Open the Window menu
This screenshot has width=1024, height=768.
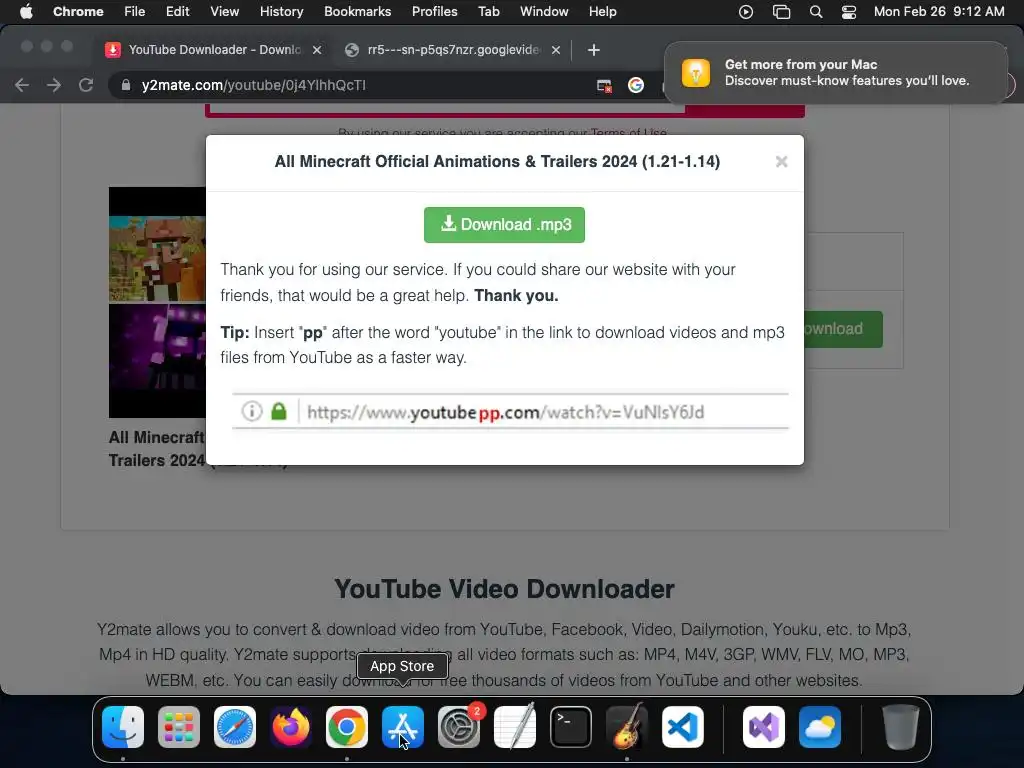pos(544,12)
